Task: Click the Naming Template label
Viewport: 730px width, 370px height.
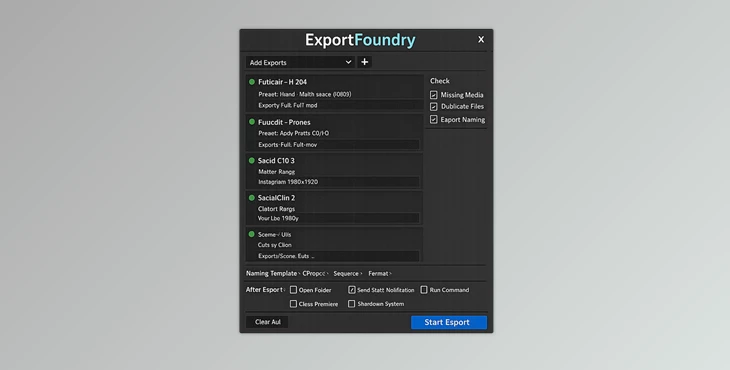Action: pos(271,273)
